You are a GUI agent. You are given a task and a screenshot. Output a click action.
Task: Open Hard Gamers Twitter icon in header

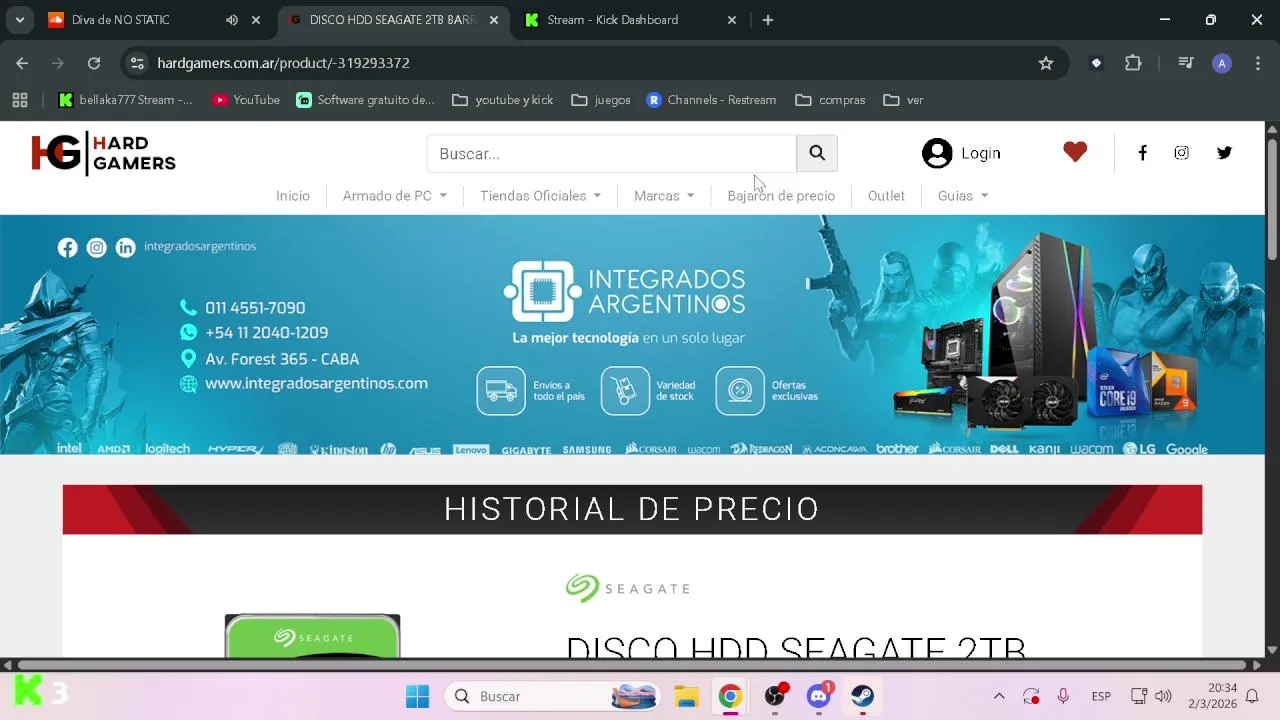(x=1224, y=153)
